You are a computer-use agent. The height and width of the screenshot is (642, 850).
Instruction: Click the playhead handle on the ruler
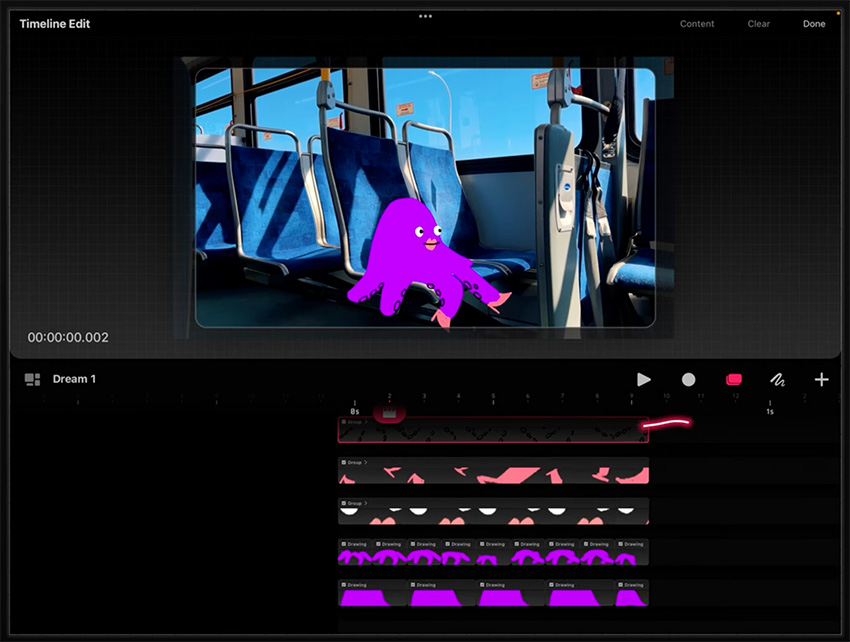pyautogui.click(x=389, y=413)
